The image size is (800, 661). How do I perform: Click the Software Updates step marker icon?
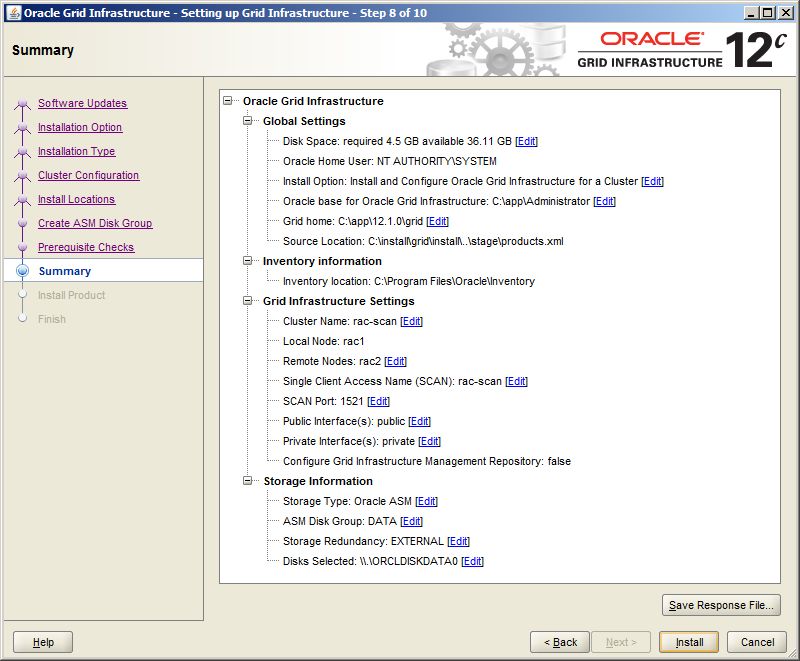(x=22, y=104)
